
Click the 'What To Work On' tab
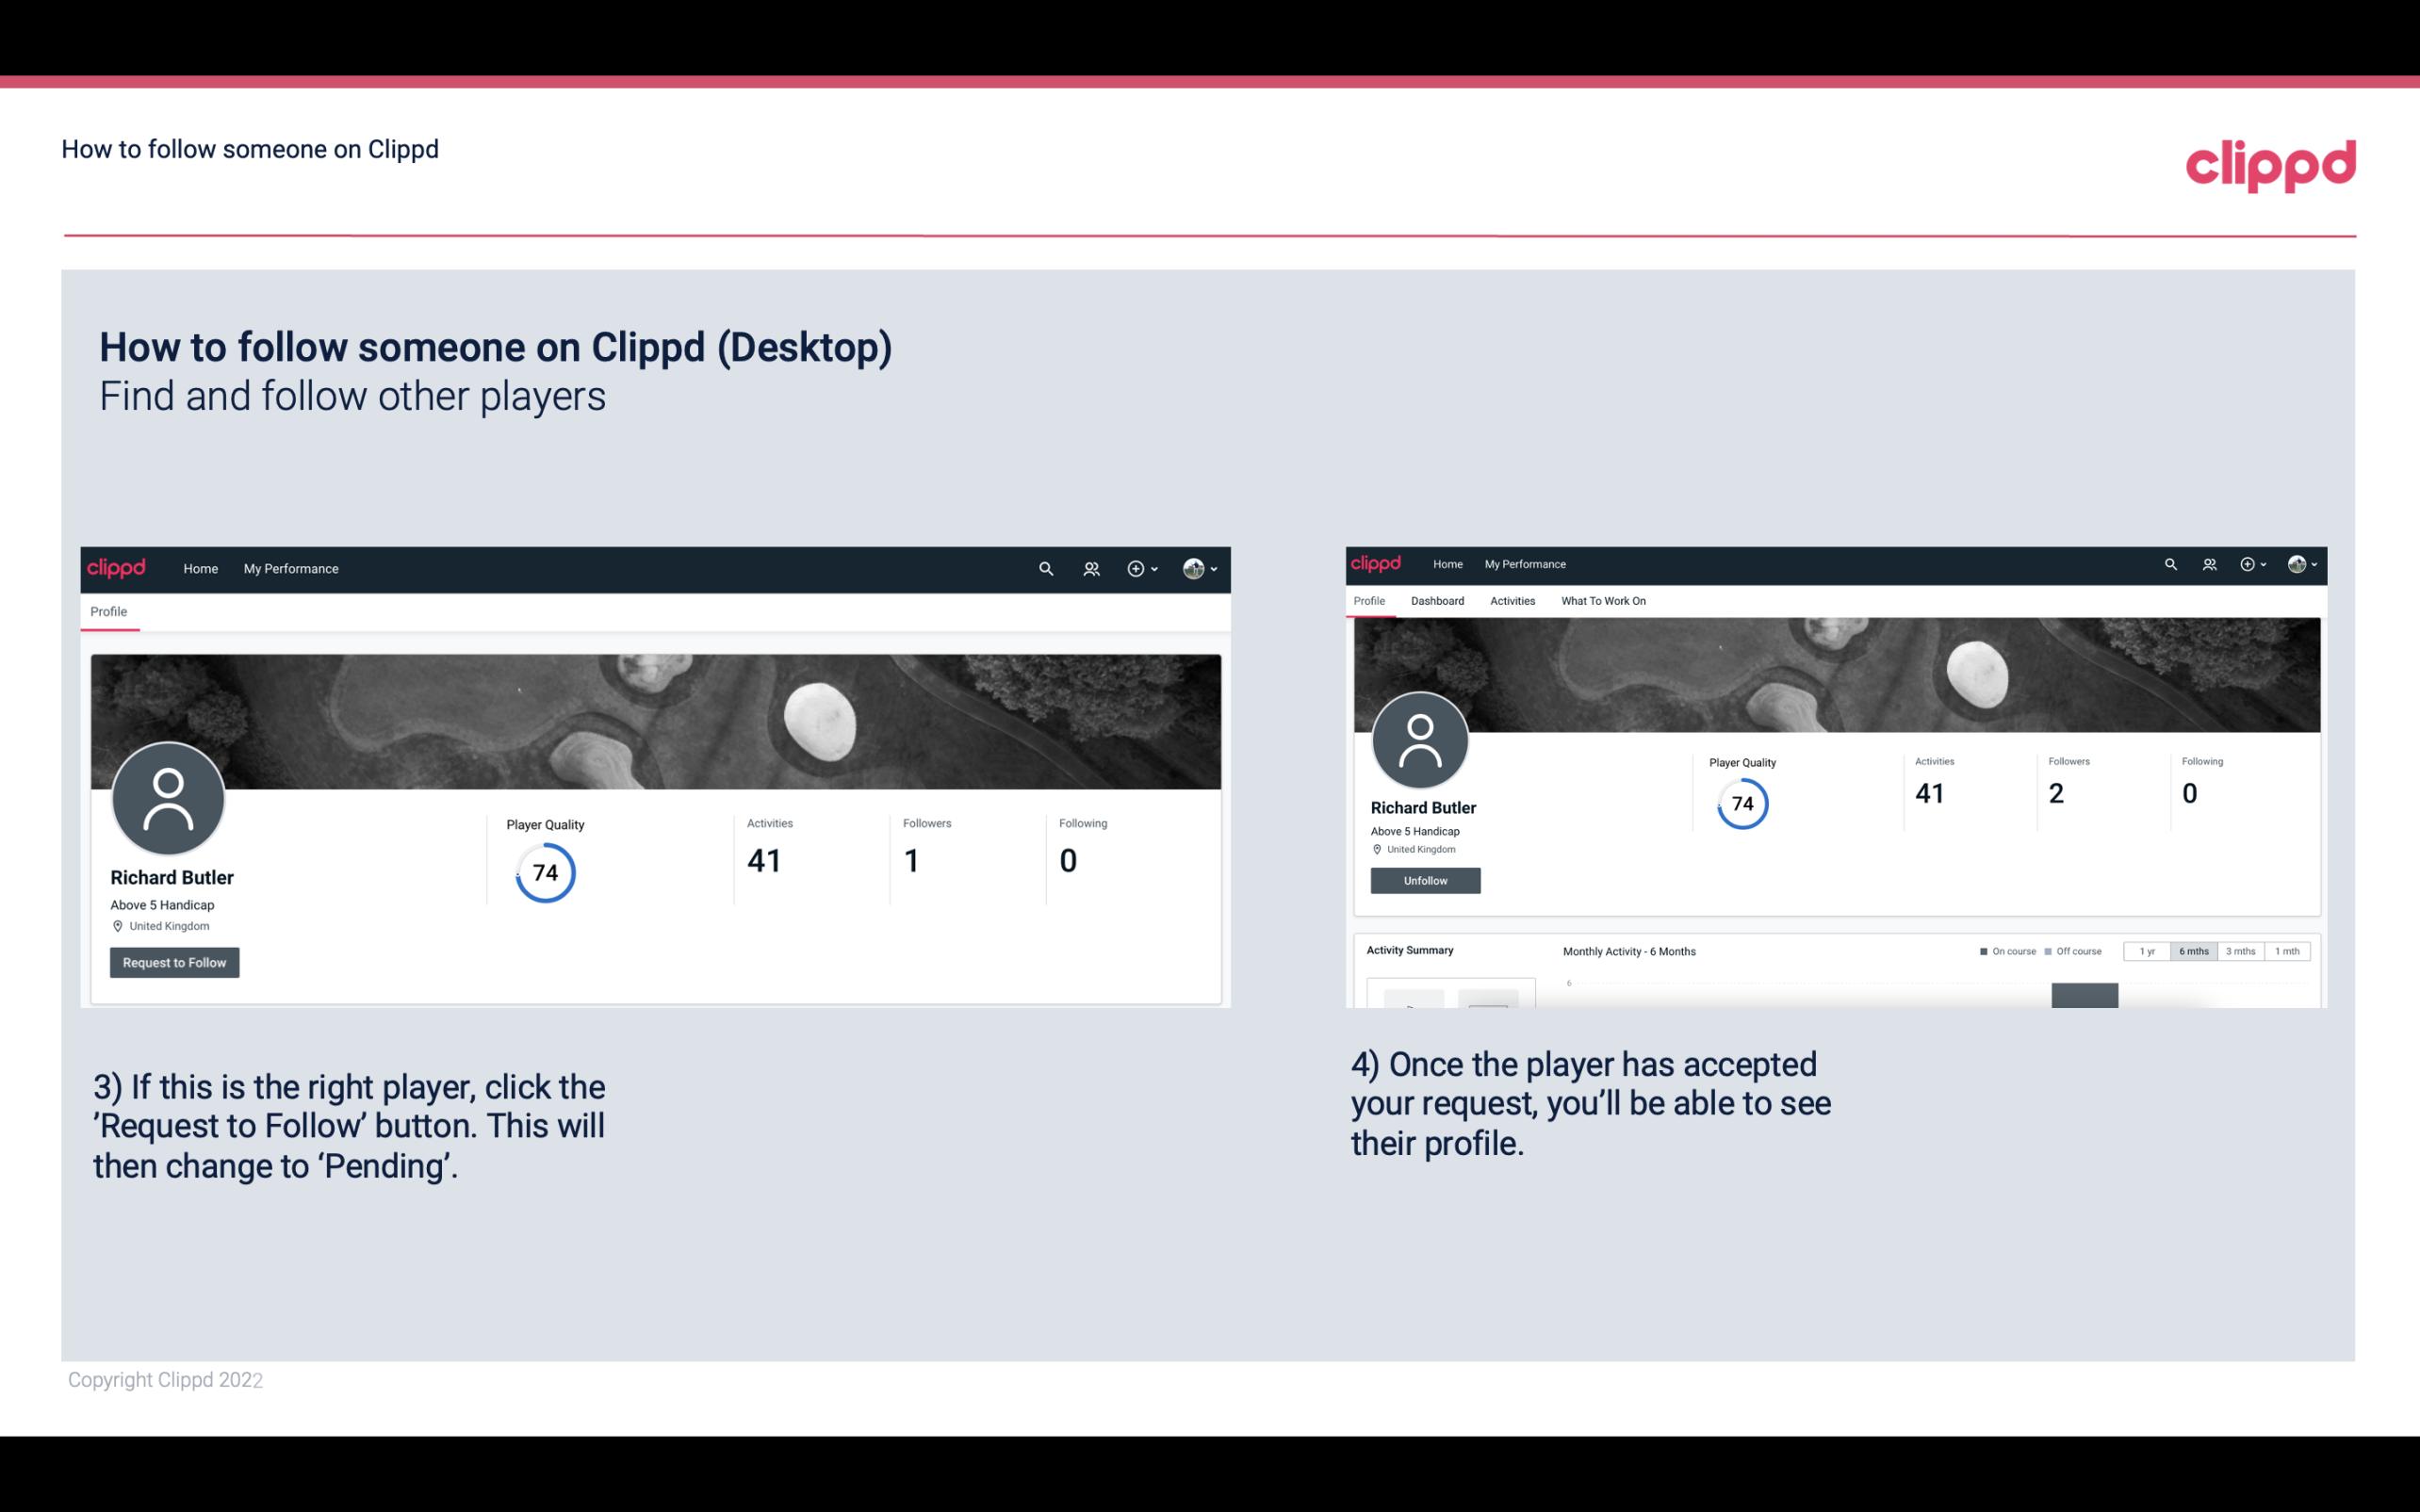(x=1603, y=601)
